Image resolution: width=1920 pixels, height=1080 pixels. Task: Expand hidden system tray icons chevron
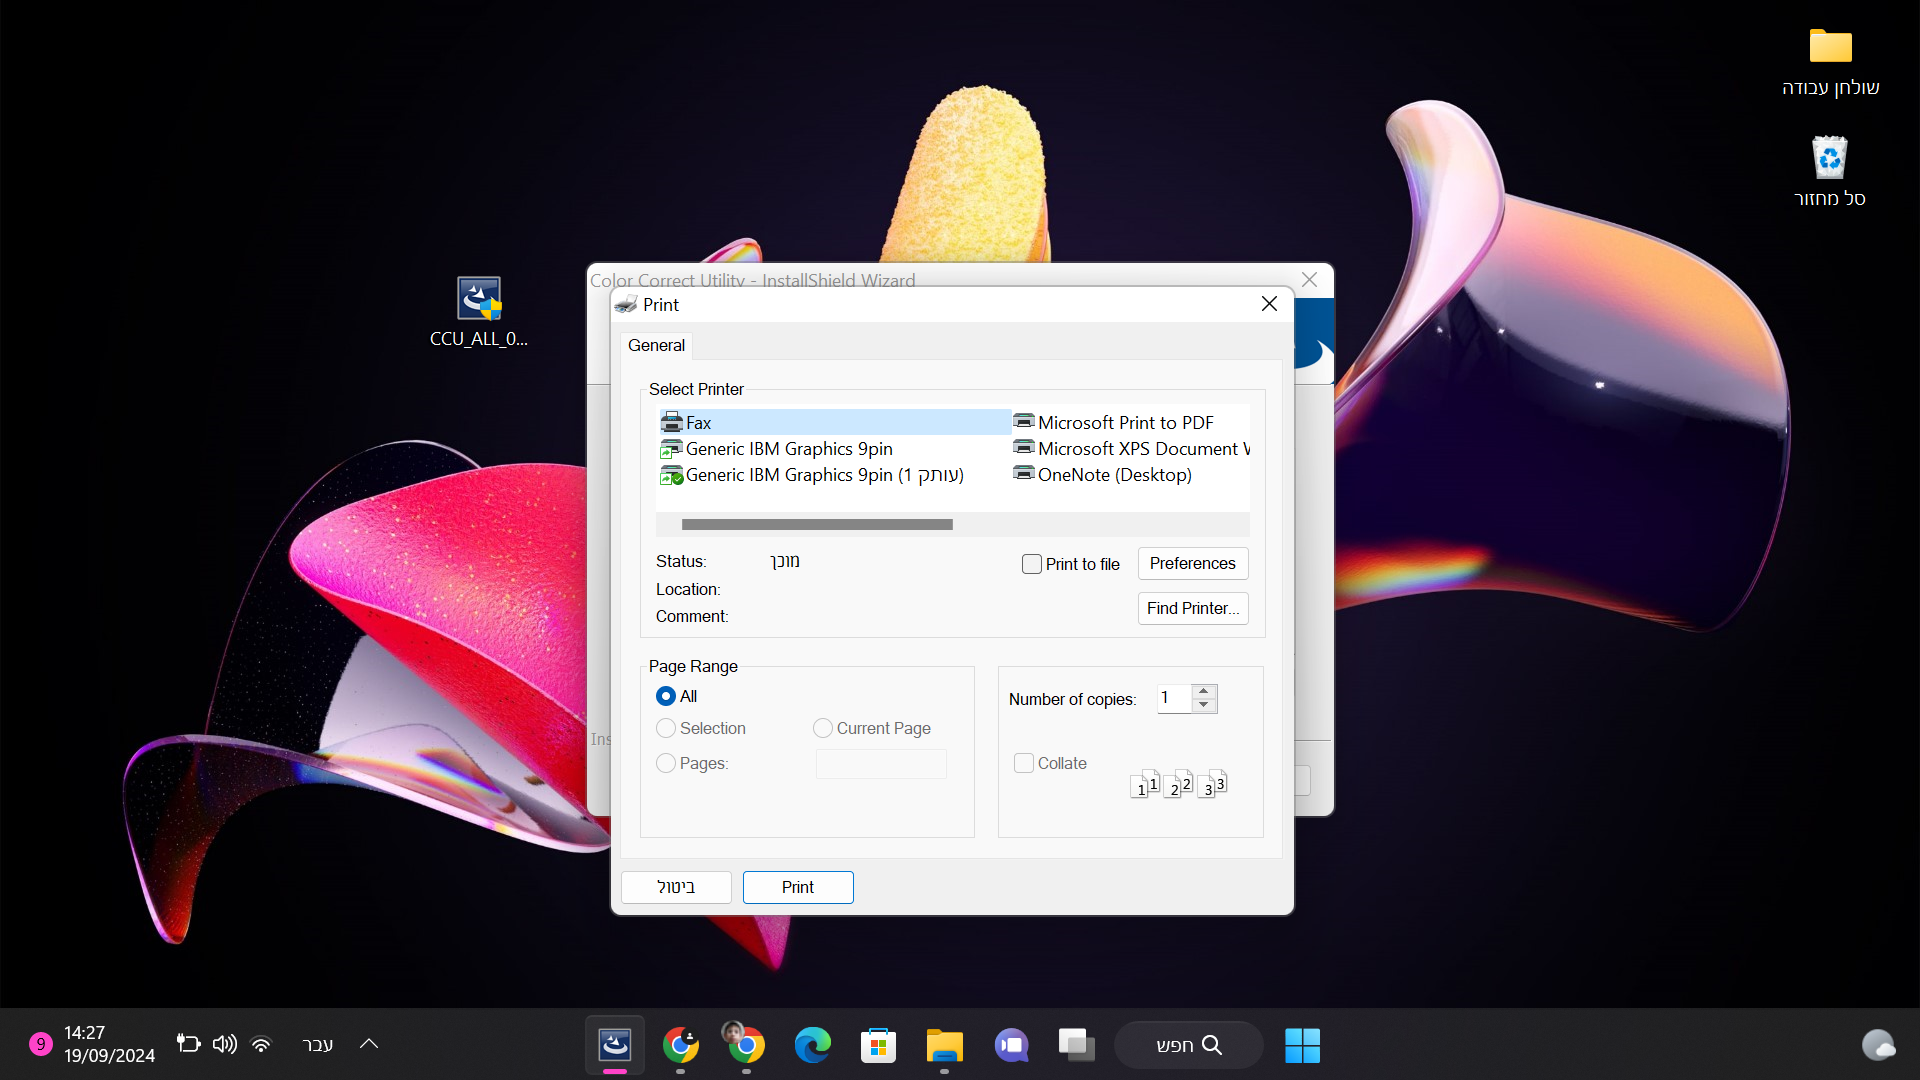369,1044
